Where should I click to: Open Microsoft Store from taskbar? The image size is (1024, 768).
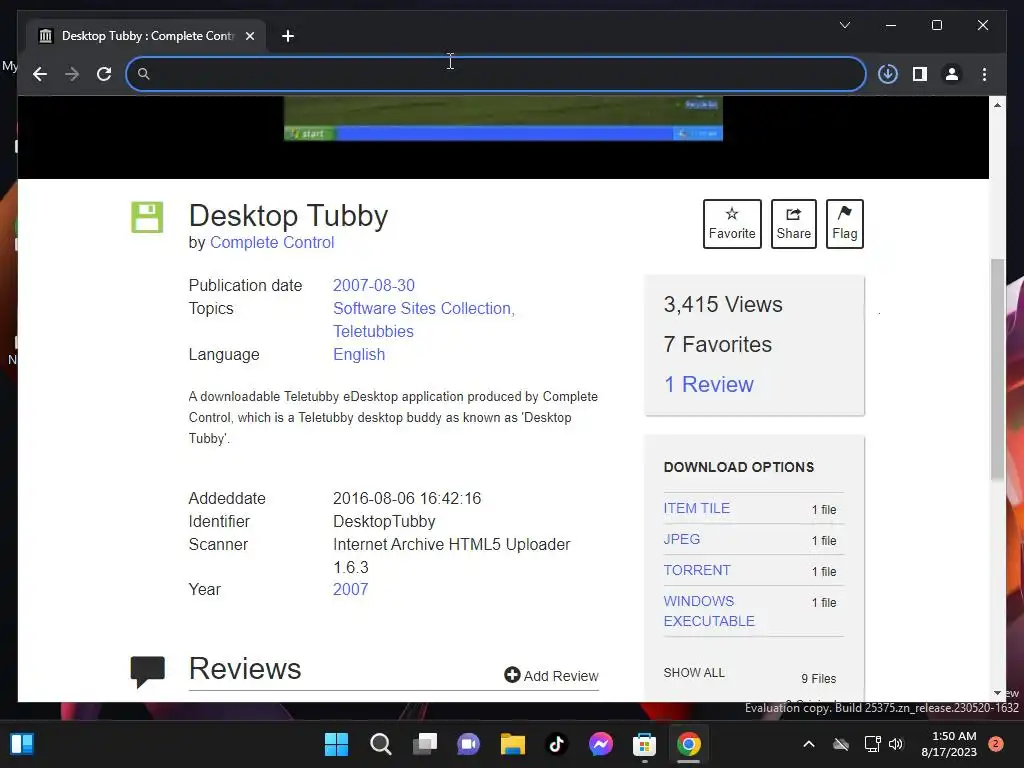tap(645, 744)
